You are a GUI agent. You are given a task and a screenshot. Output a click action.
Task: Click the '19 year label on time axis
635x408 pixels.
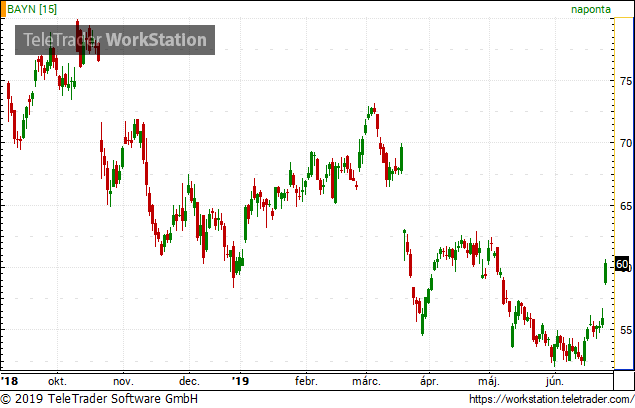click(x=241, y=381)
